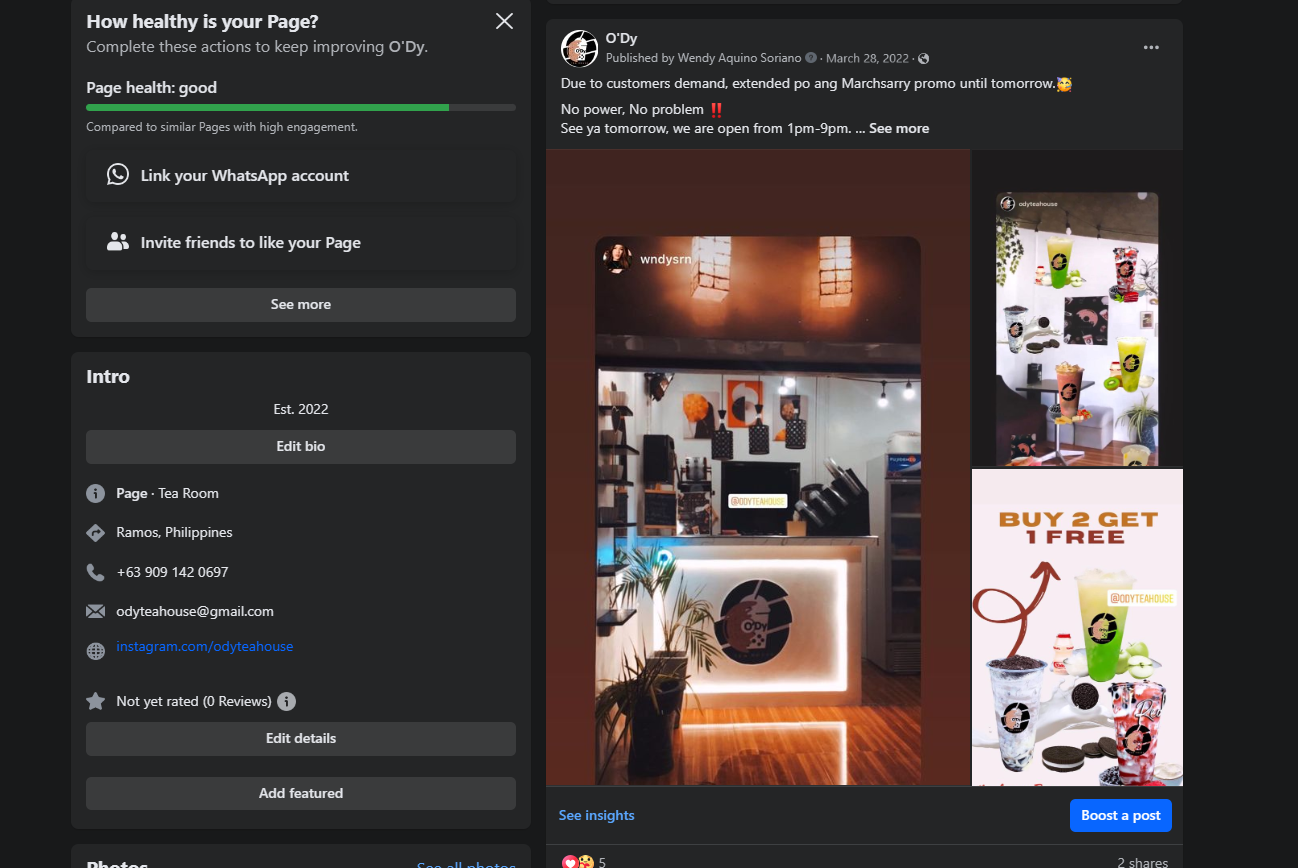Close the Page health panel

point(504,21)
